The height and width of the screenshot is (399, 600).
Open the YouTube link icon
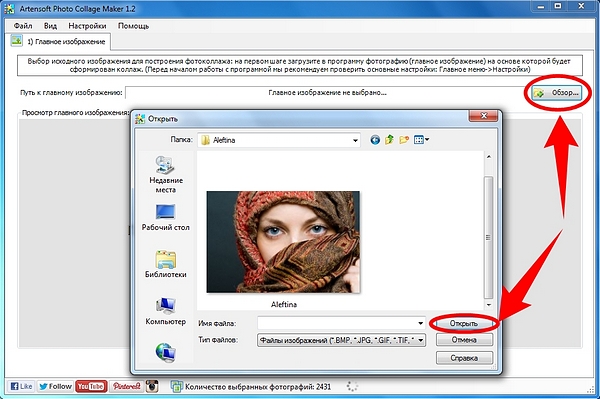[91, 386]
